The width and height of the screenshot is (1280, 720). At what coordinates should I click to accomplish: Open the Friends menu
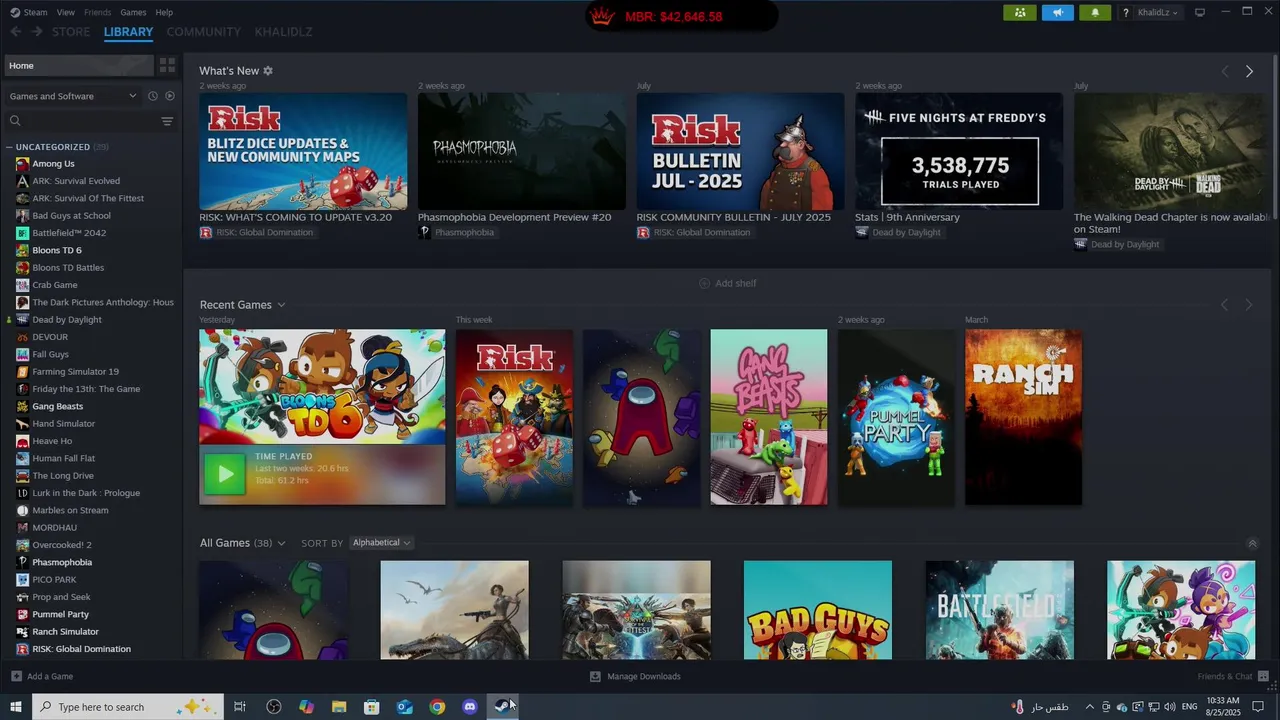point(98,12)
